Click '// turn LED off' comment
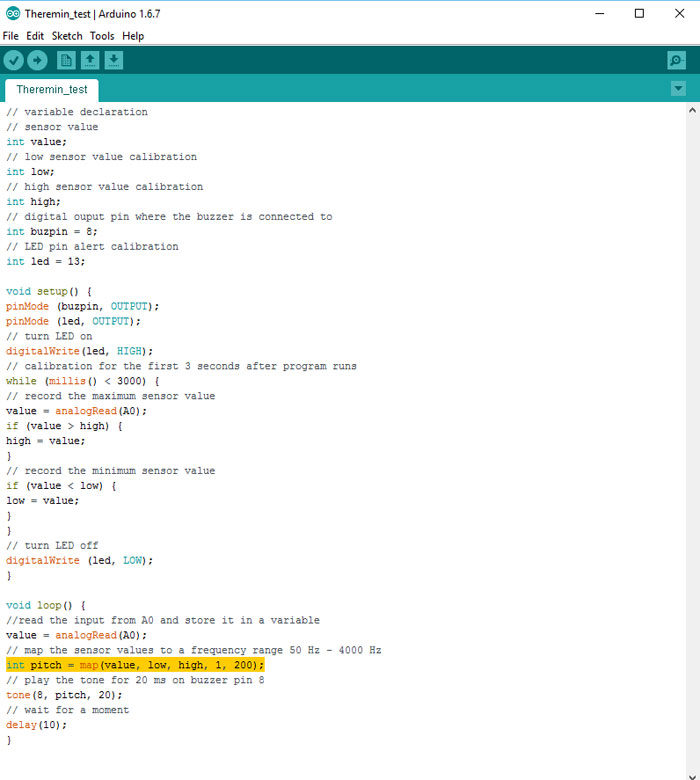Screen dimensions: 700x780 [x=52, y=545]
